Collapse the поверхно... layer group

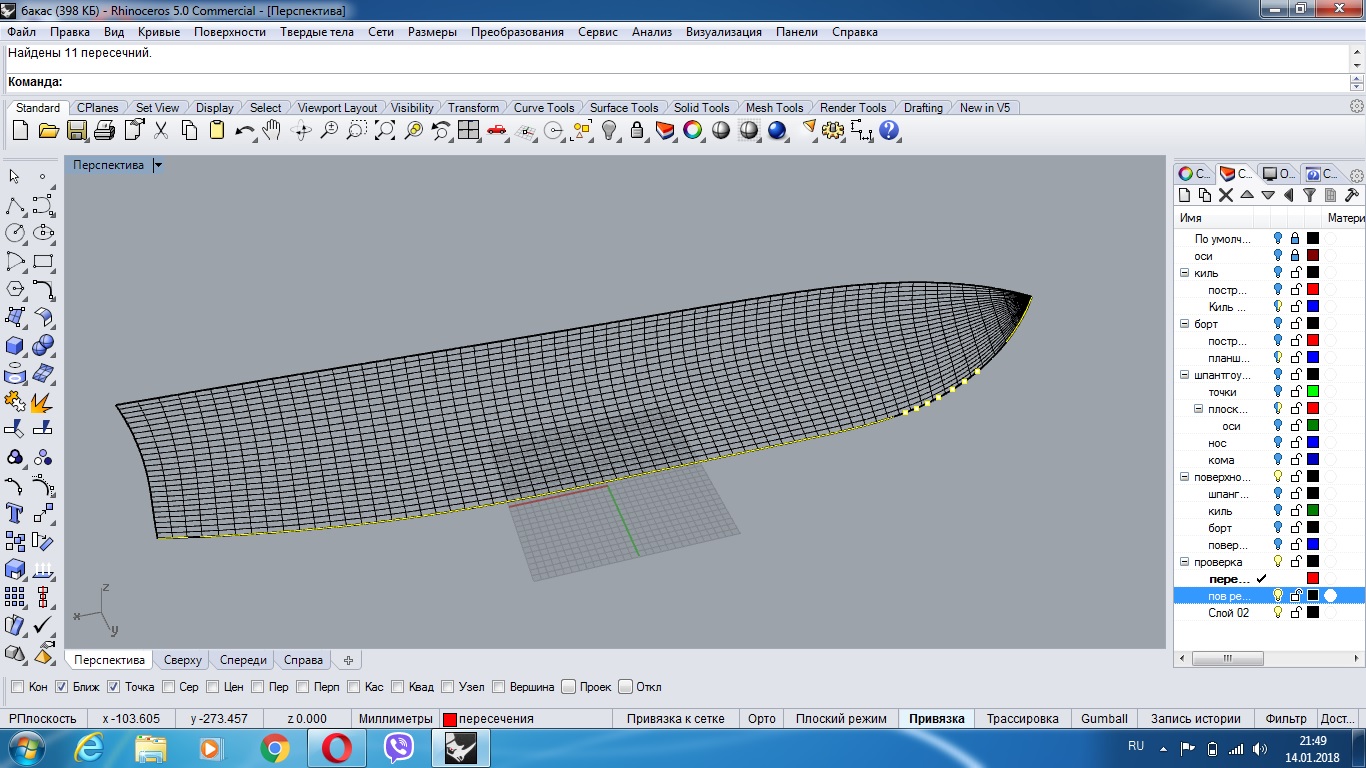pyautogui.click(x=1185, y=477)
